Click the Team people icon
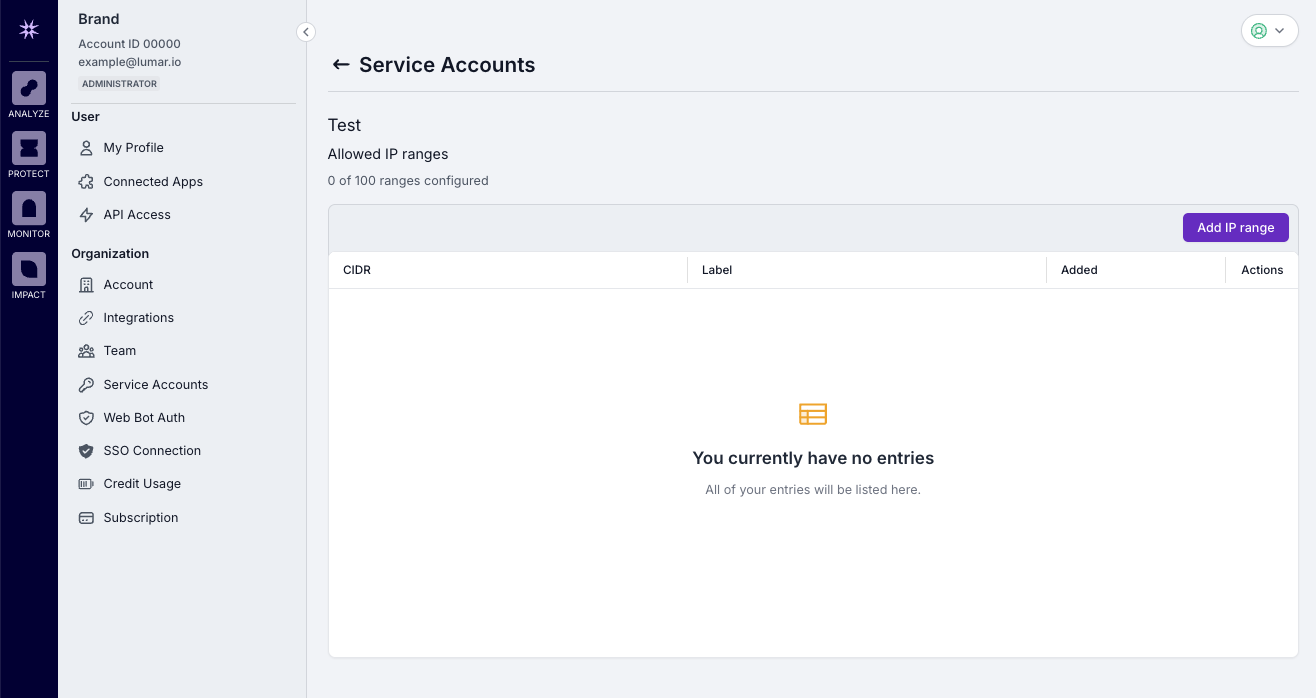The width and height of the screenshot is (1316, 698). [x=86, y=351]
